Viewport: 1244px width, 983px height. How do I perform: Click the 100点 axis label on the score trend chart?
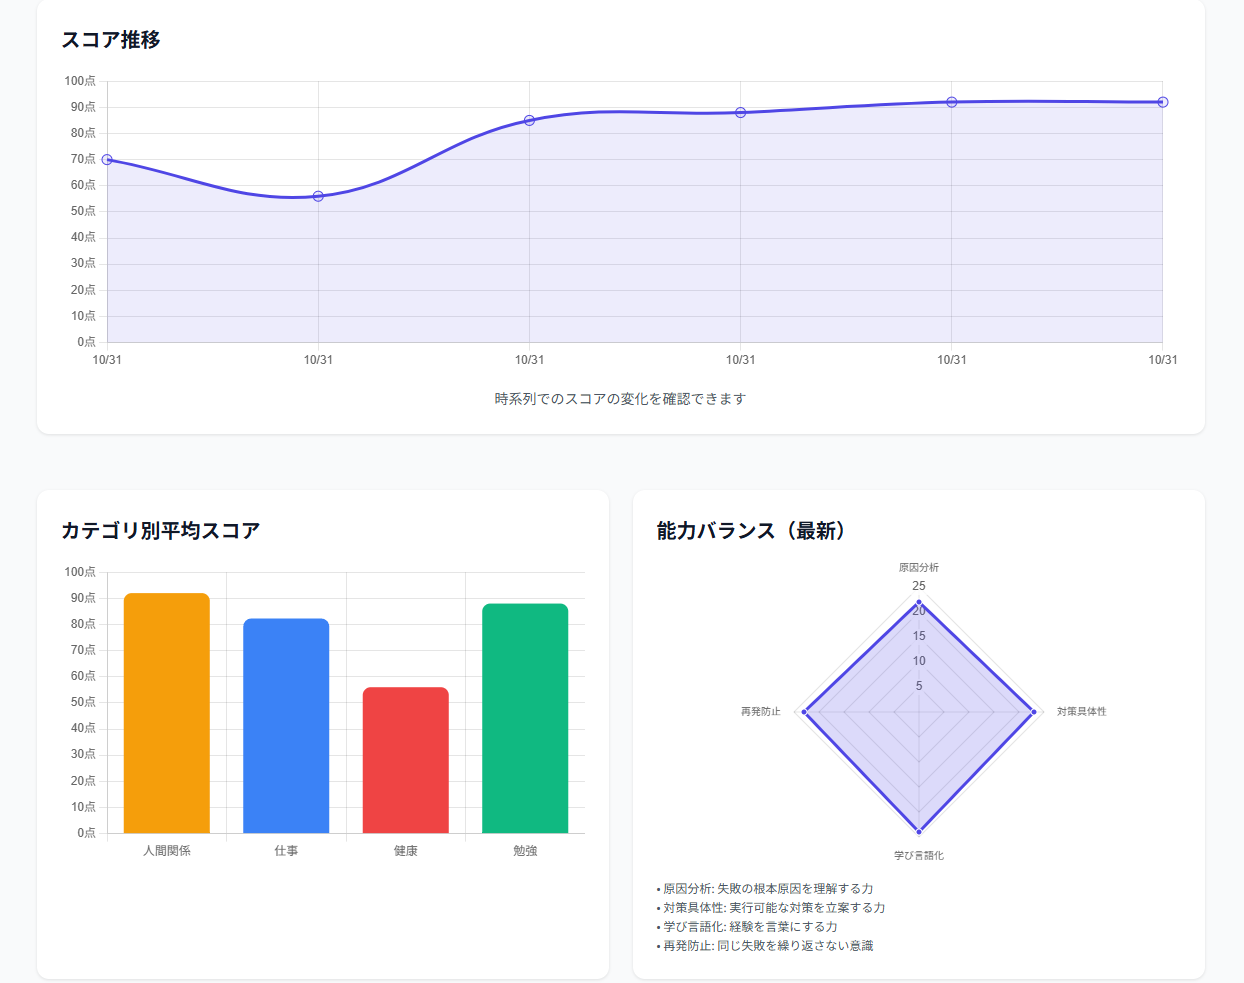click(80, 81)
